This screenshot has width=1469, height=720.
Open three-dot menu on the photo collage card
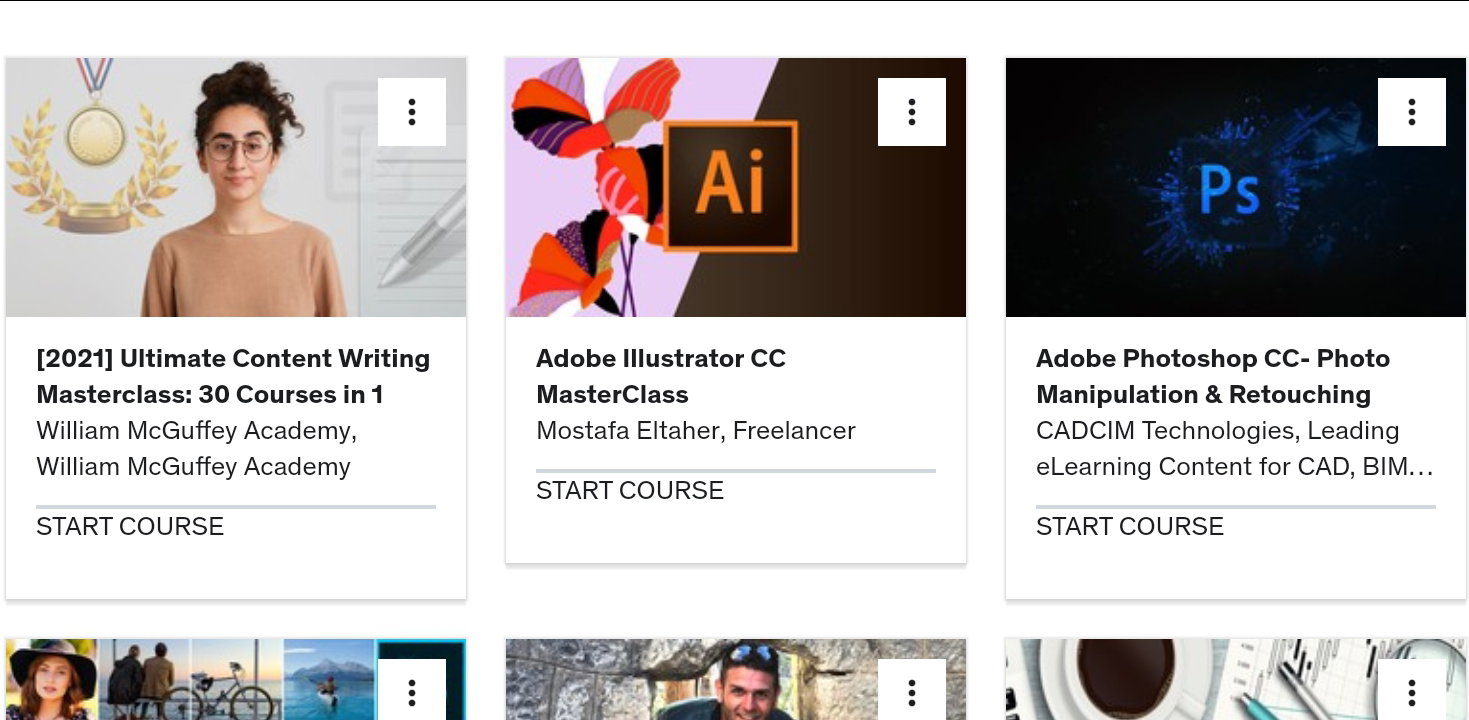[x=412, y=691]
